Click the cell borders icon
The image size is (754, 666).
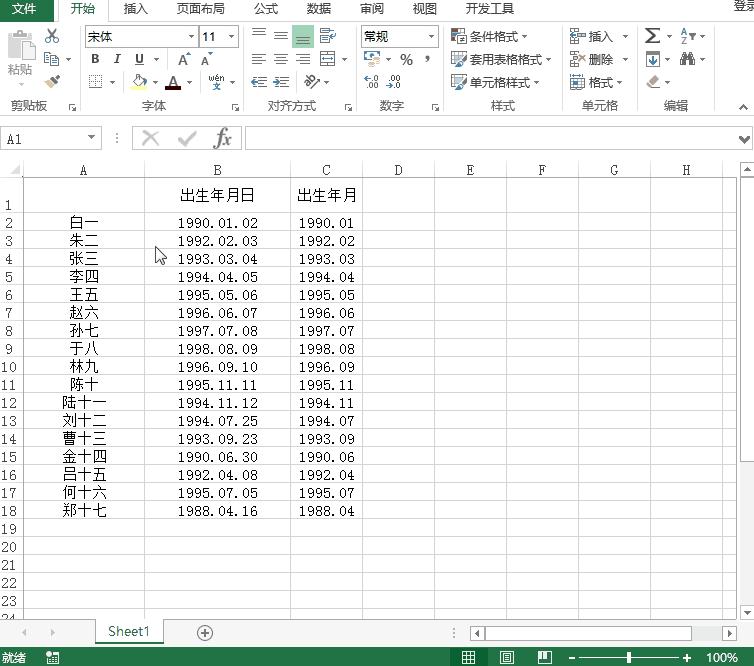96,82
